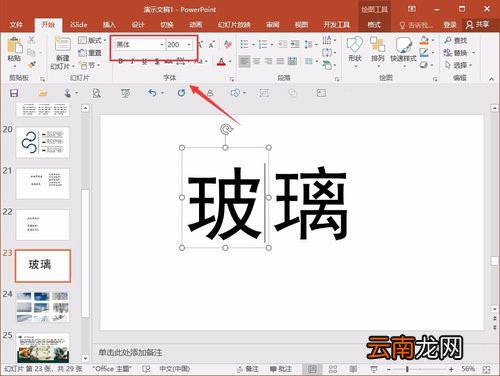
Task: Toggle Center paragraph alignment
Action: click(256, 61)
